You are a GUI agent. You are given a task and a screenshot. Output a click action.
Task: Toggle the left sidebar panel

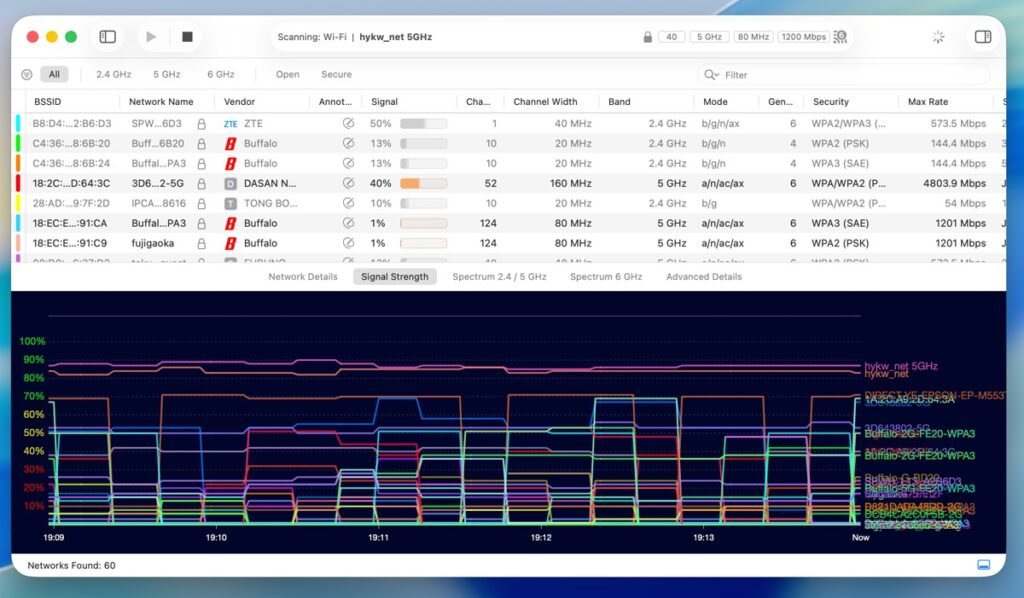coord(107,37)
